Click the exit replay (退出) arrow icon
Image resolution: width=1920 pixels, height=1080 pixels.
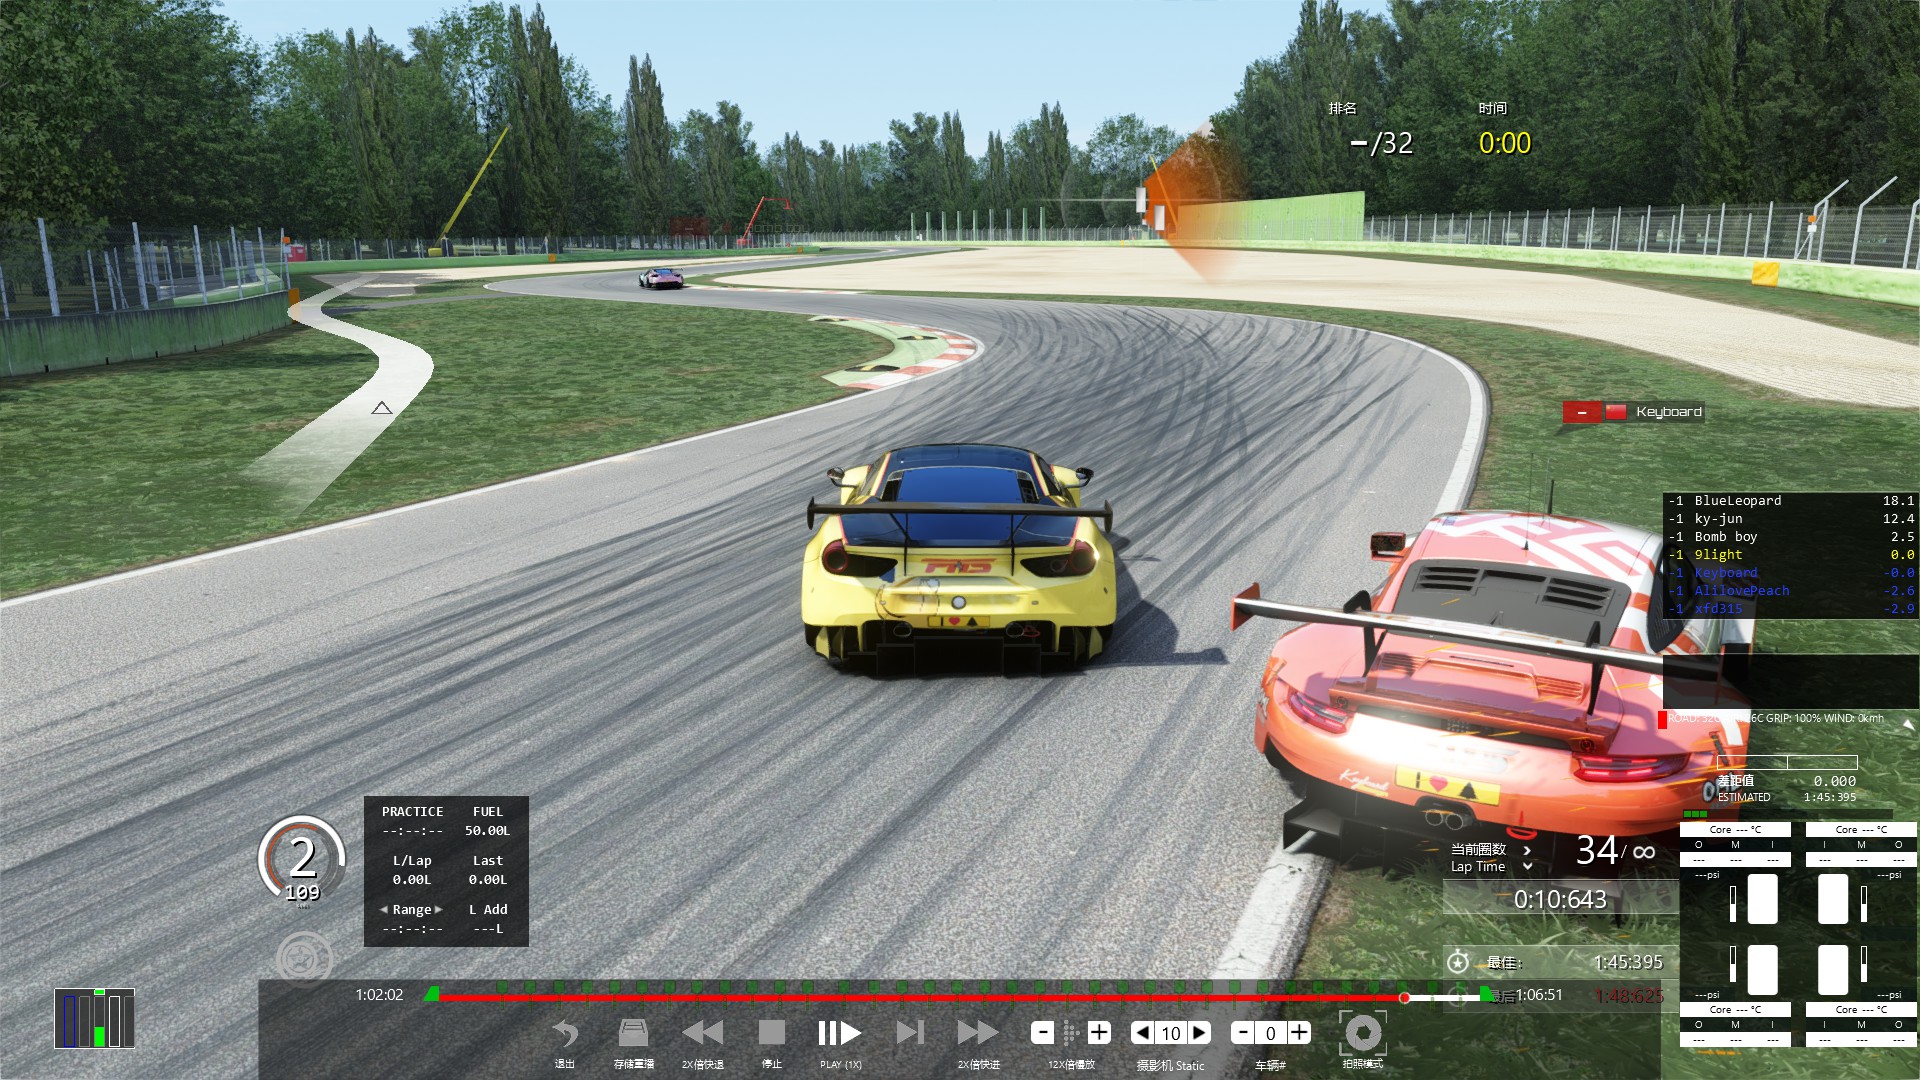point(565,1033)
